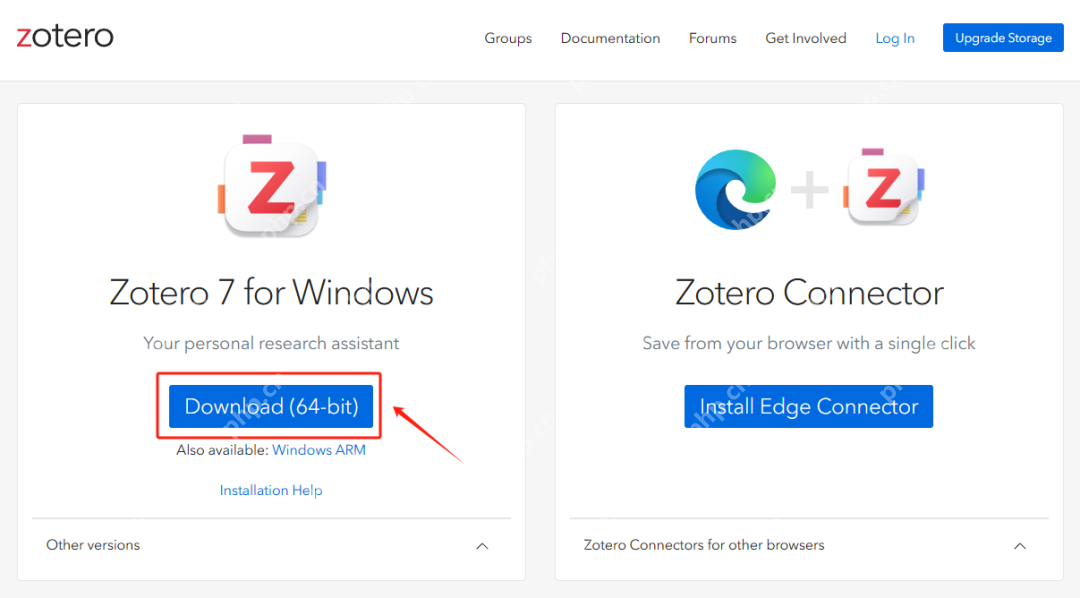This screenshot has height=598, width=1080.
Task: Click the Microsoft Edge browser icon
Action: pyautogui.click(x=735, y=190)
